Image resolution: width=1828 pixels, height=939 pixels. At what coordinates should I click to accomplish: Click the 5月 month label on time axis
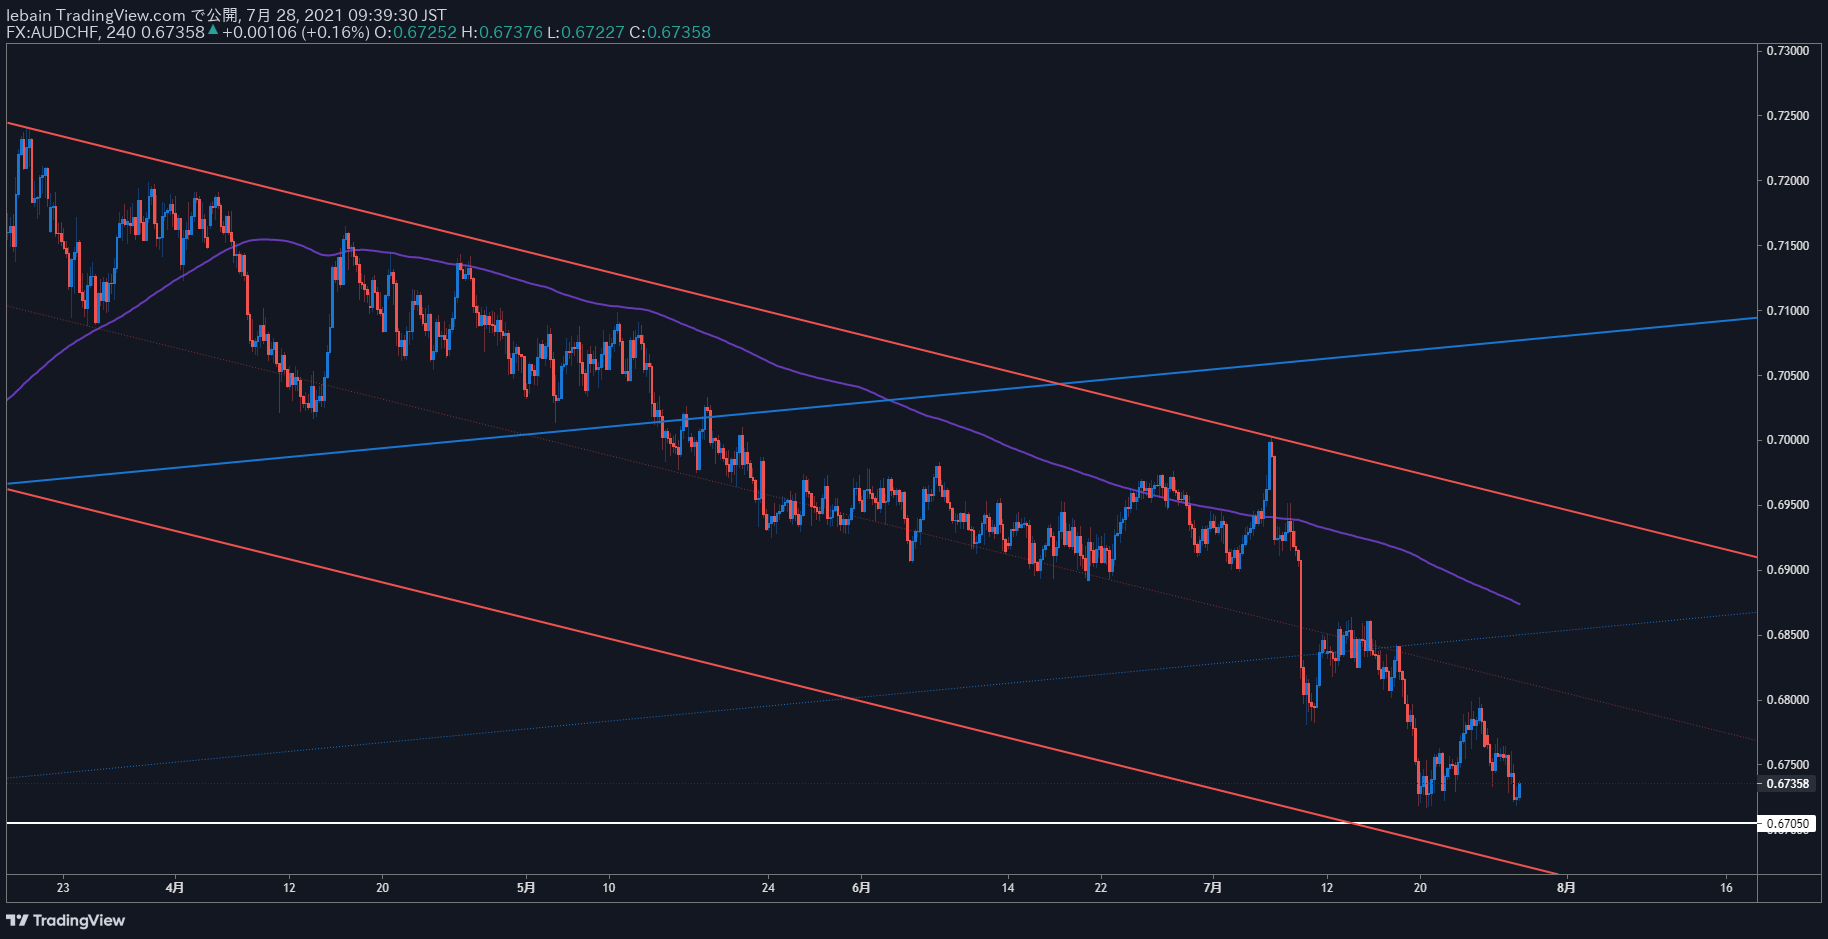(527, 887)
